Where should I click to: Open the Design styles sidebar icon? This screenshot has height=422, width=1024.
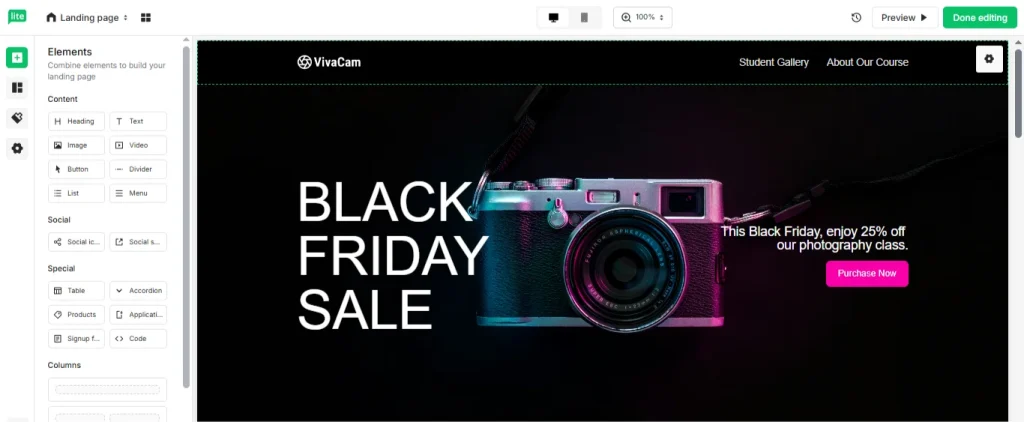point(17,118)
